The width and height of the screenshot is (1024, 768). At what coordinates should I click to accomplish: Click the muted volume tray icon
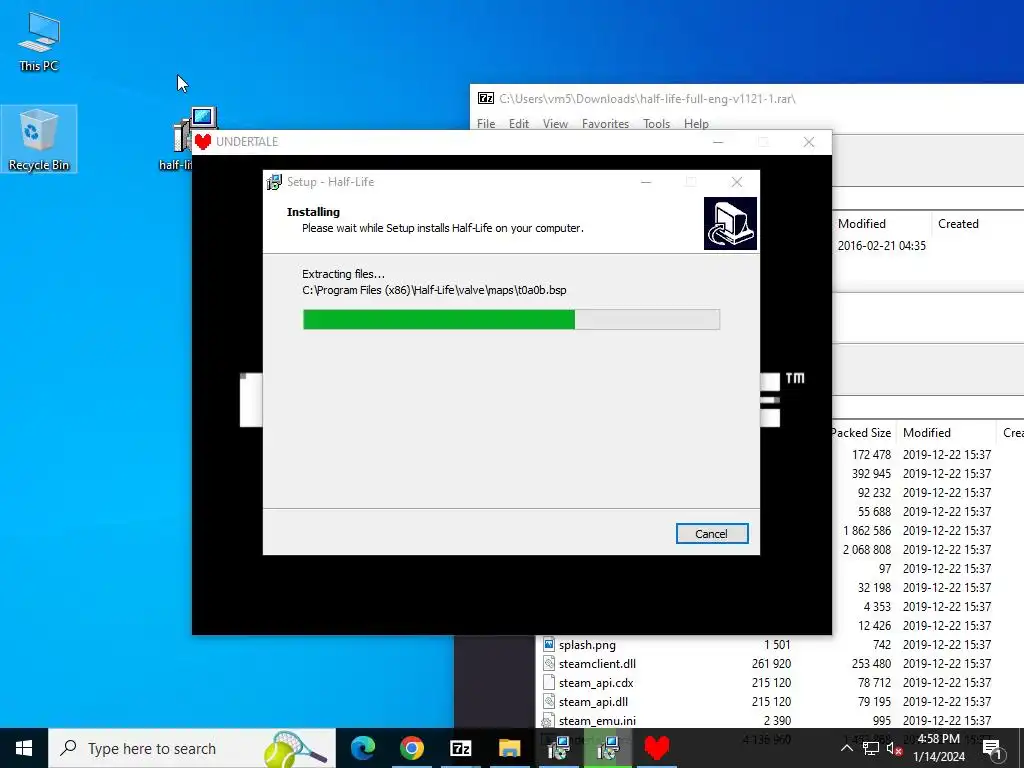pyautogui.click(x=894, y=748)
